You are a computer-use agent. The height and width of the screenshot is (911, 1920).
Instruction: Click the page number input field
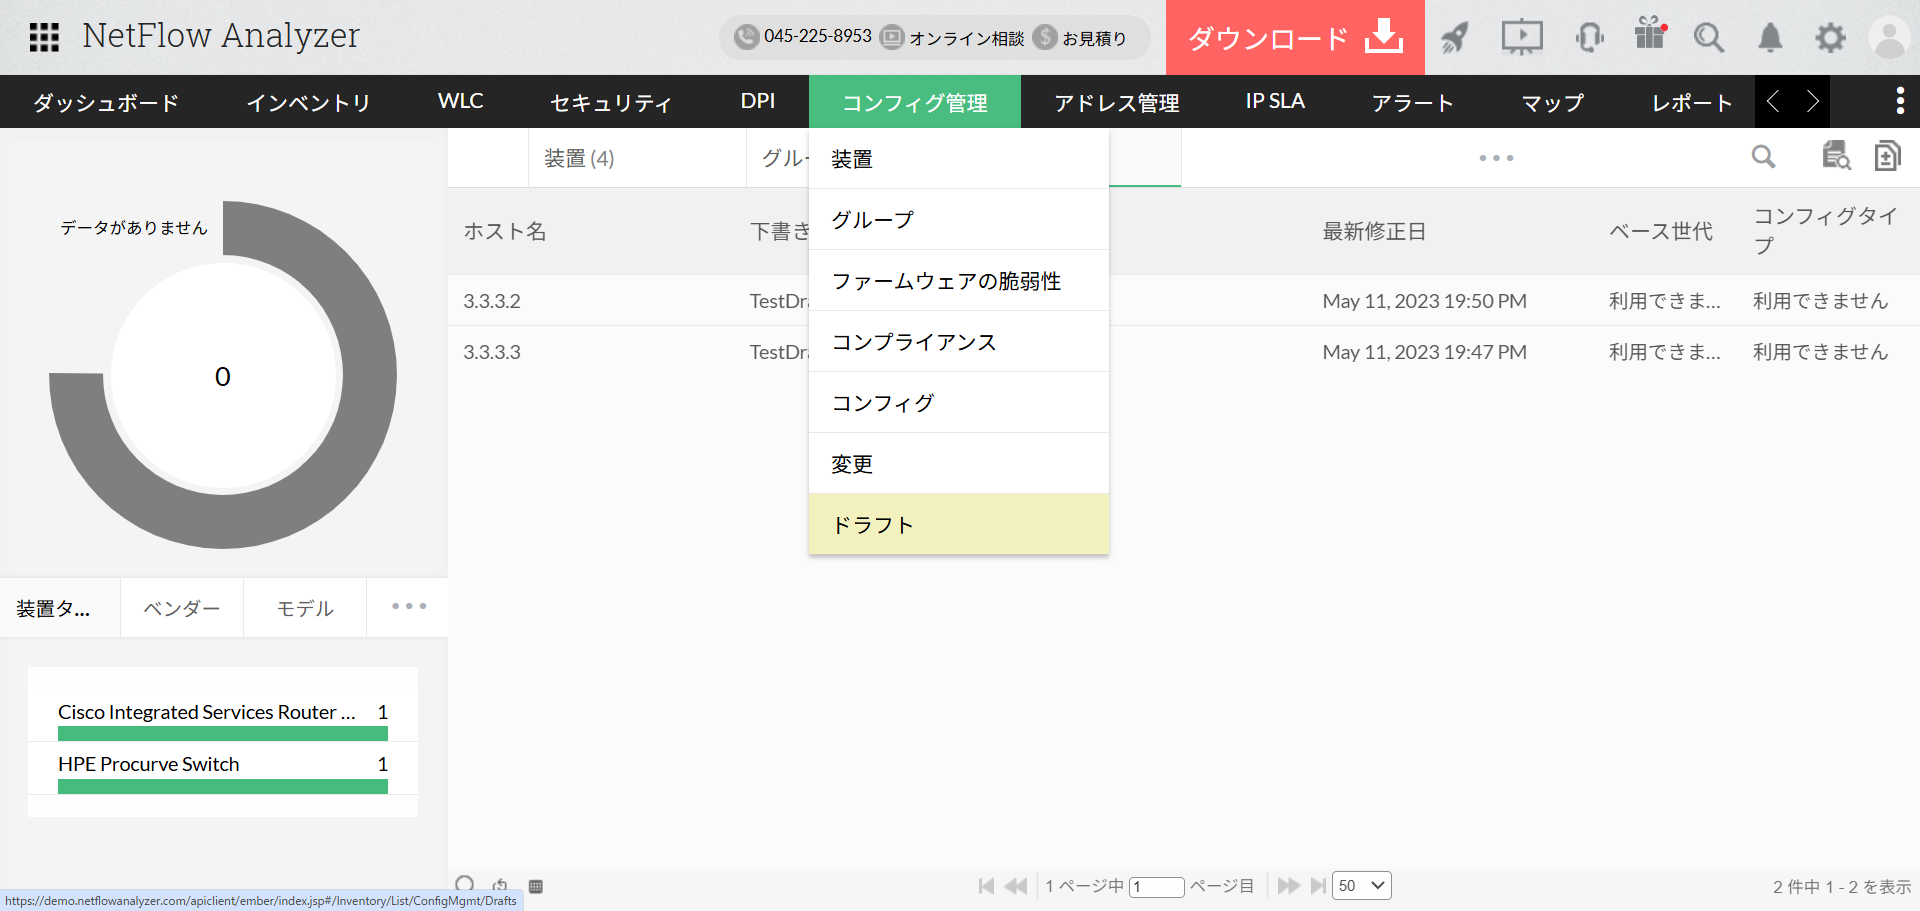(x=1156, y=887)
